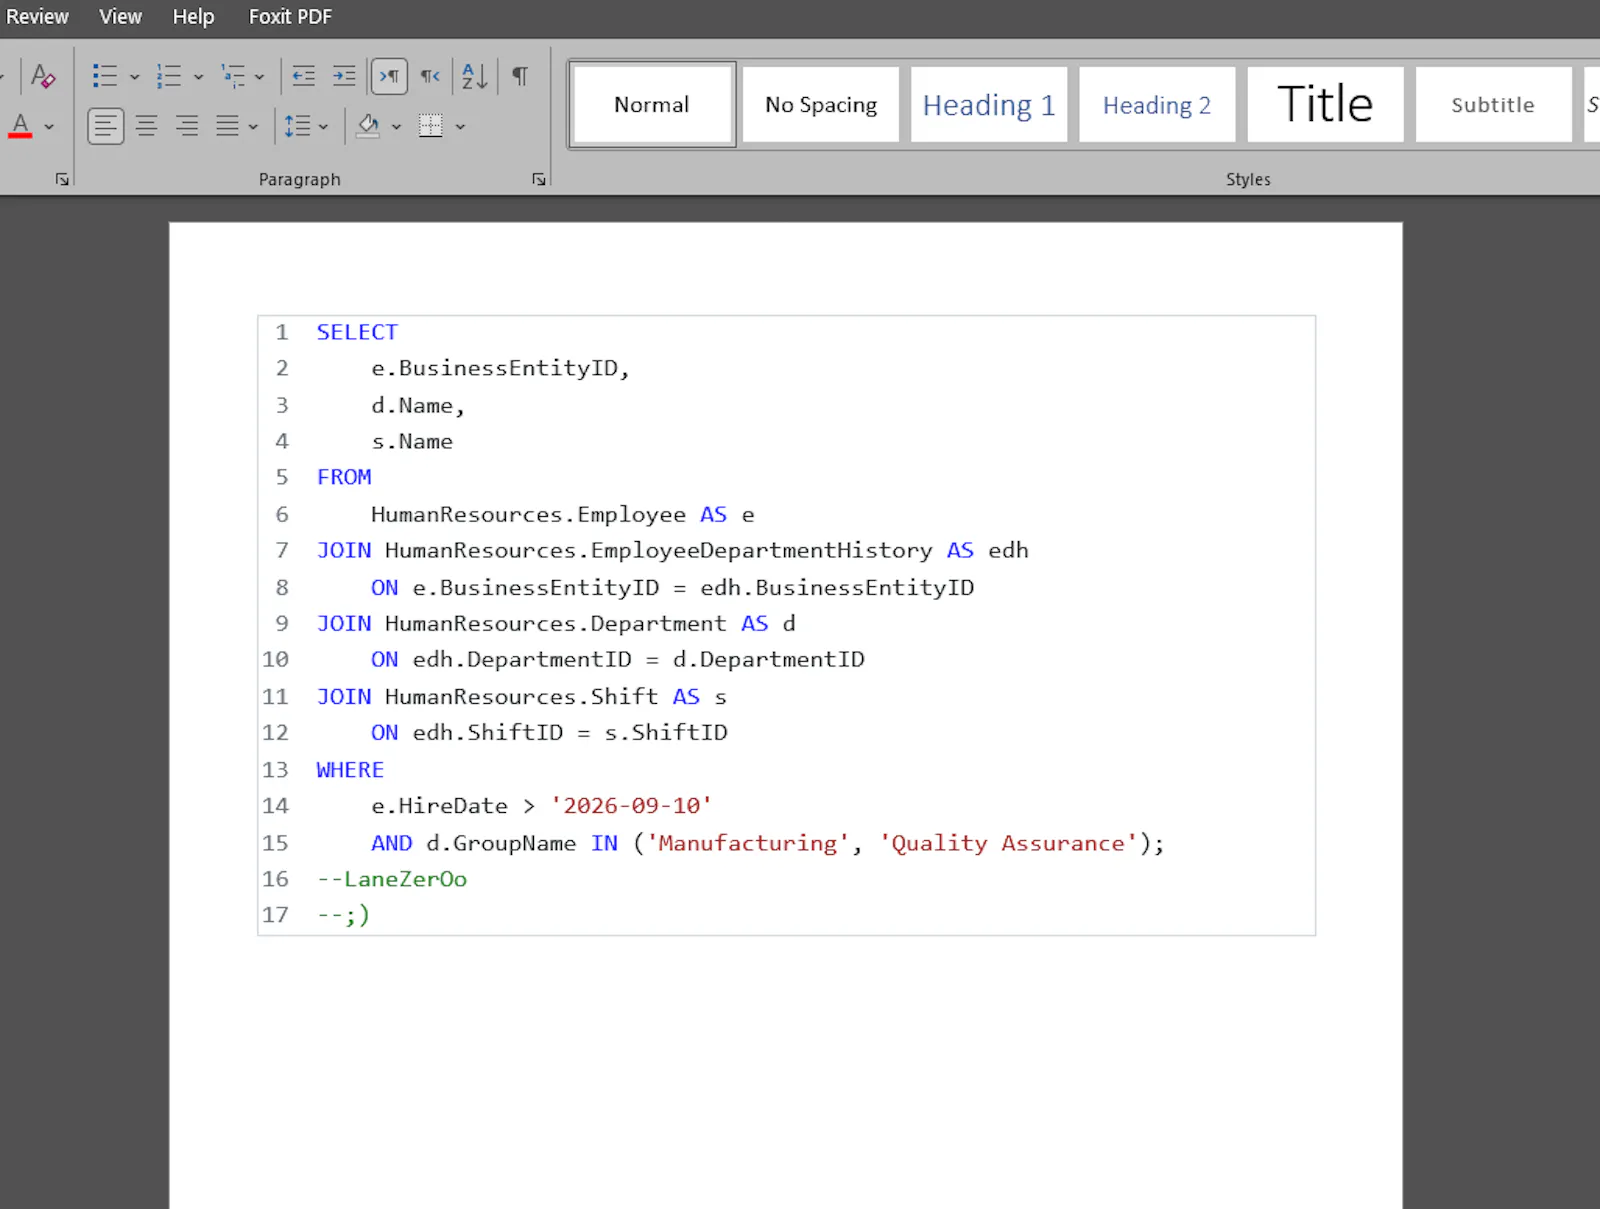This screenshot has width=1600, height=1209.
Task: Apply the Bullets list icon
Action: (105, 76)
